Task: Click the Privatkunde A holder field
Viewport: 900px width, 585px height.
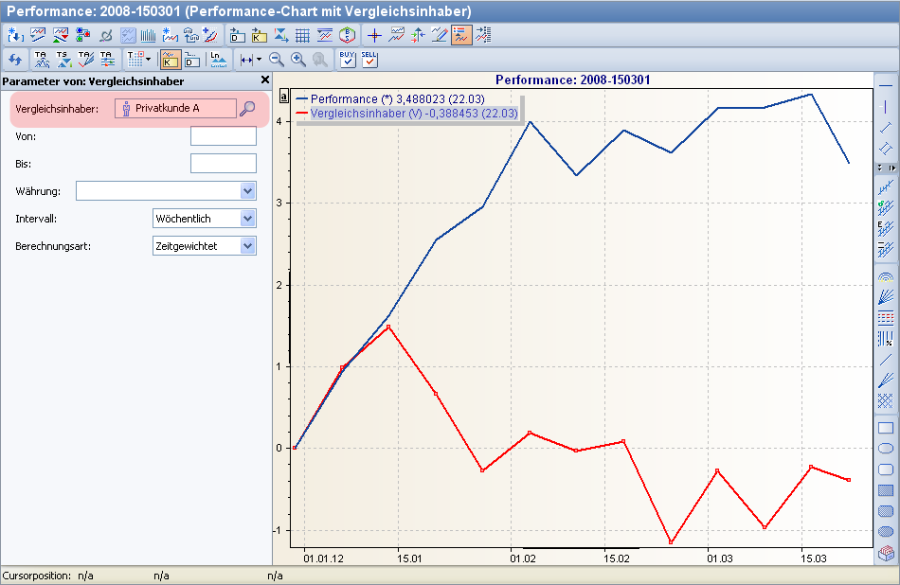Action: tap(176, 108)
